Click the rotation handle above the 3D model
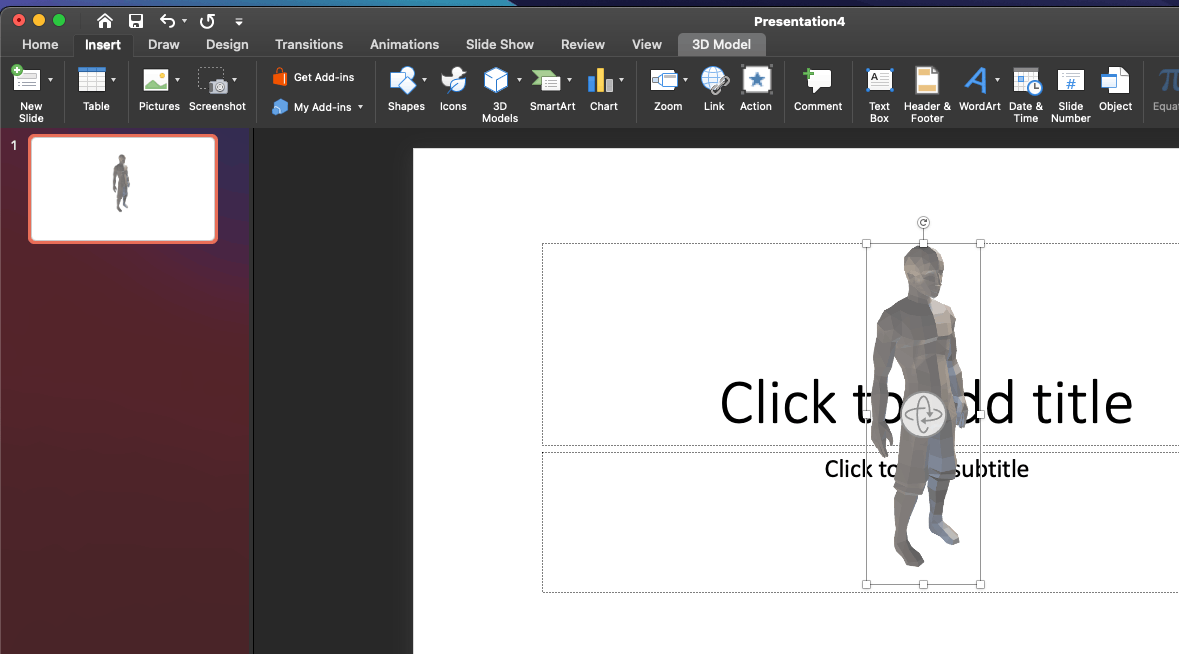This screenshot has width=1179, height=654. point(923,223)
